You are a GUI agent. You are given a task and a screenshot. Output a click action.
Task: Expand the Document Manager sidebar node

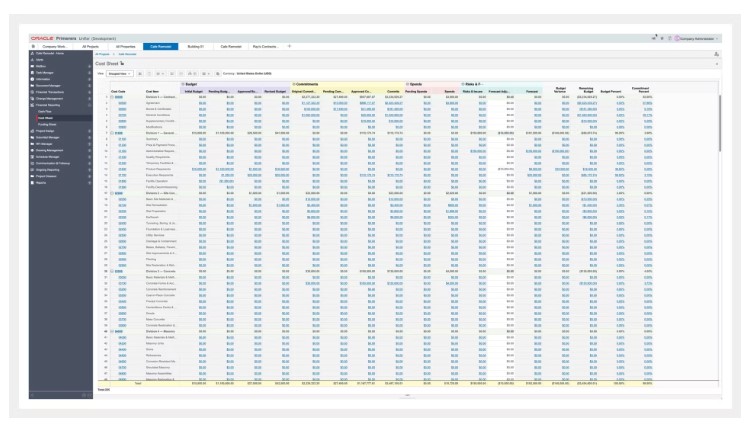pos(89,86)
